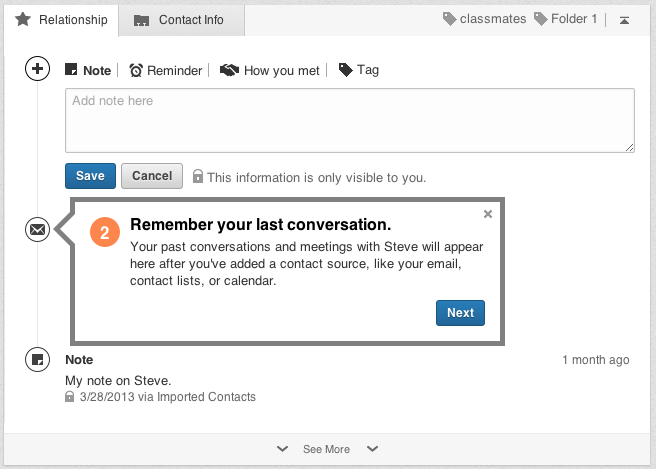Click the plus add icon
The image size is (656, 469).
tap(37, 69)
